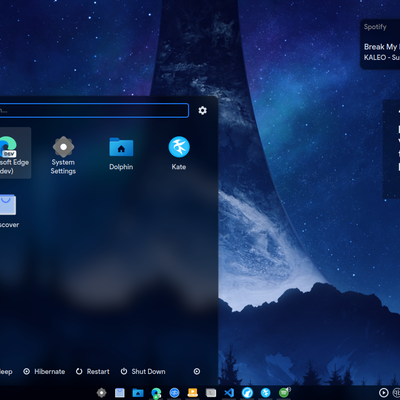Viewport: 400px width, 400px height.
Task: Open System Settings gear in the dock
Action: (x=101, y=393)
